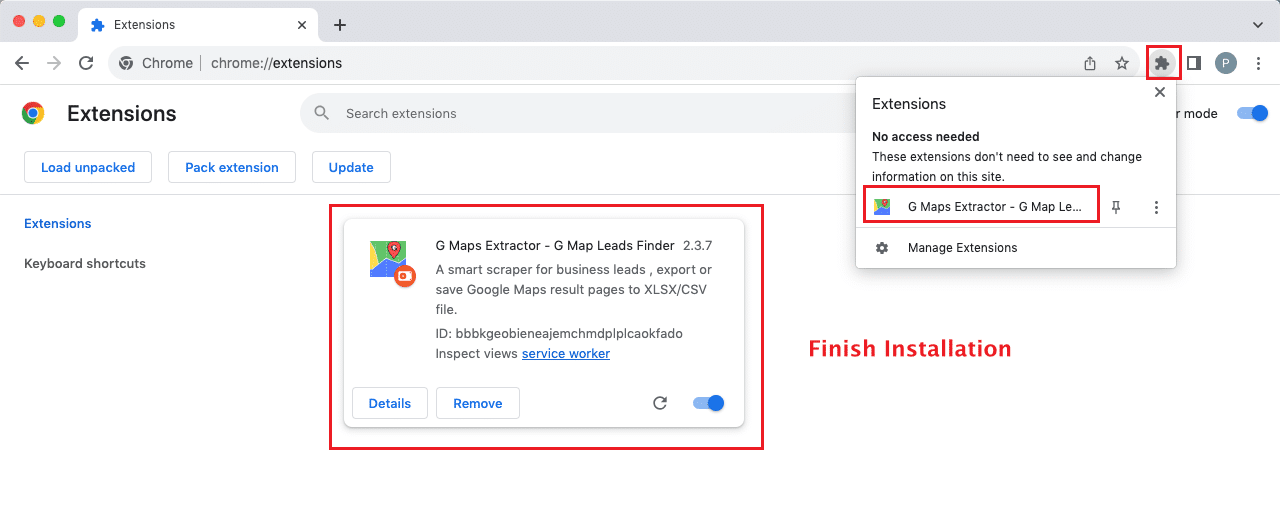Click the Load unpacked button

pos(88,167)
